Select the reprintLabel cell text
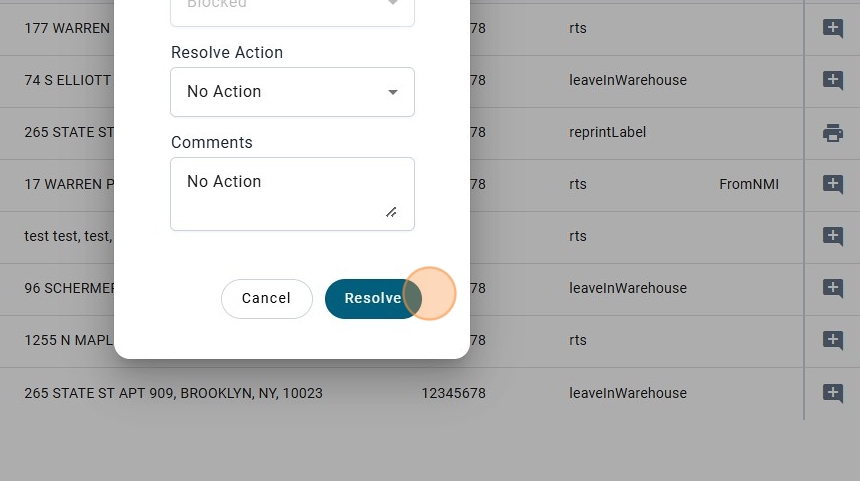Viewport: 860px width, 481px height. tap(608, 132)
